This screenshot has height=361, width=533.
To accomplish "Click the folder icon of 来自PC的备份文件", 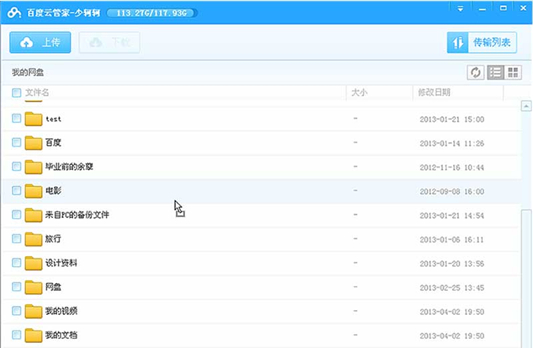I will tap(33, 215).
